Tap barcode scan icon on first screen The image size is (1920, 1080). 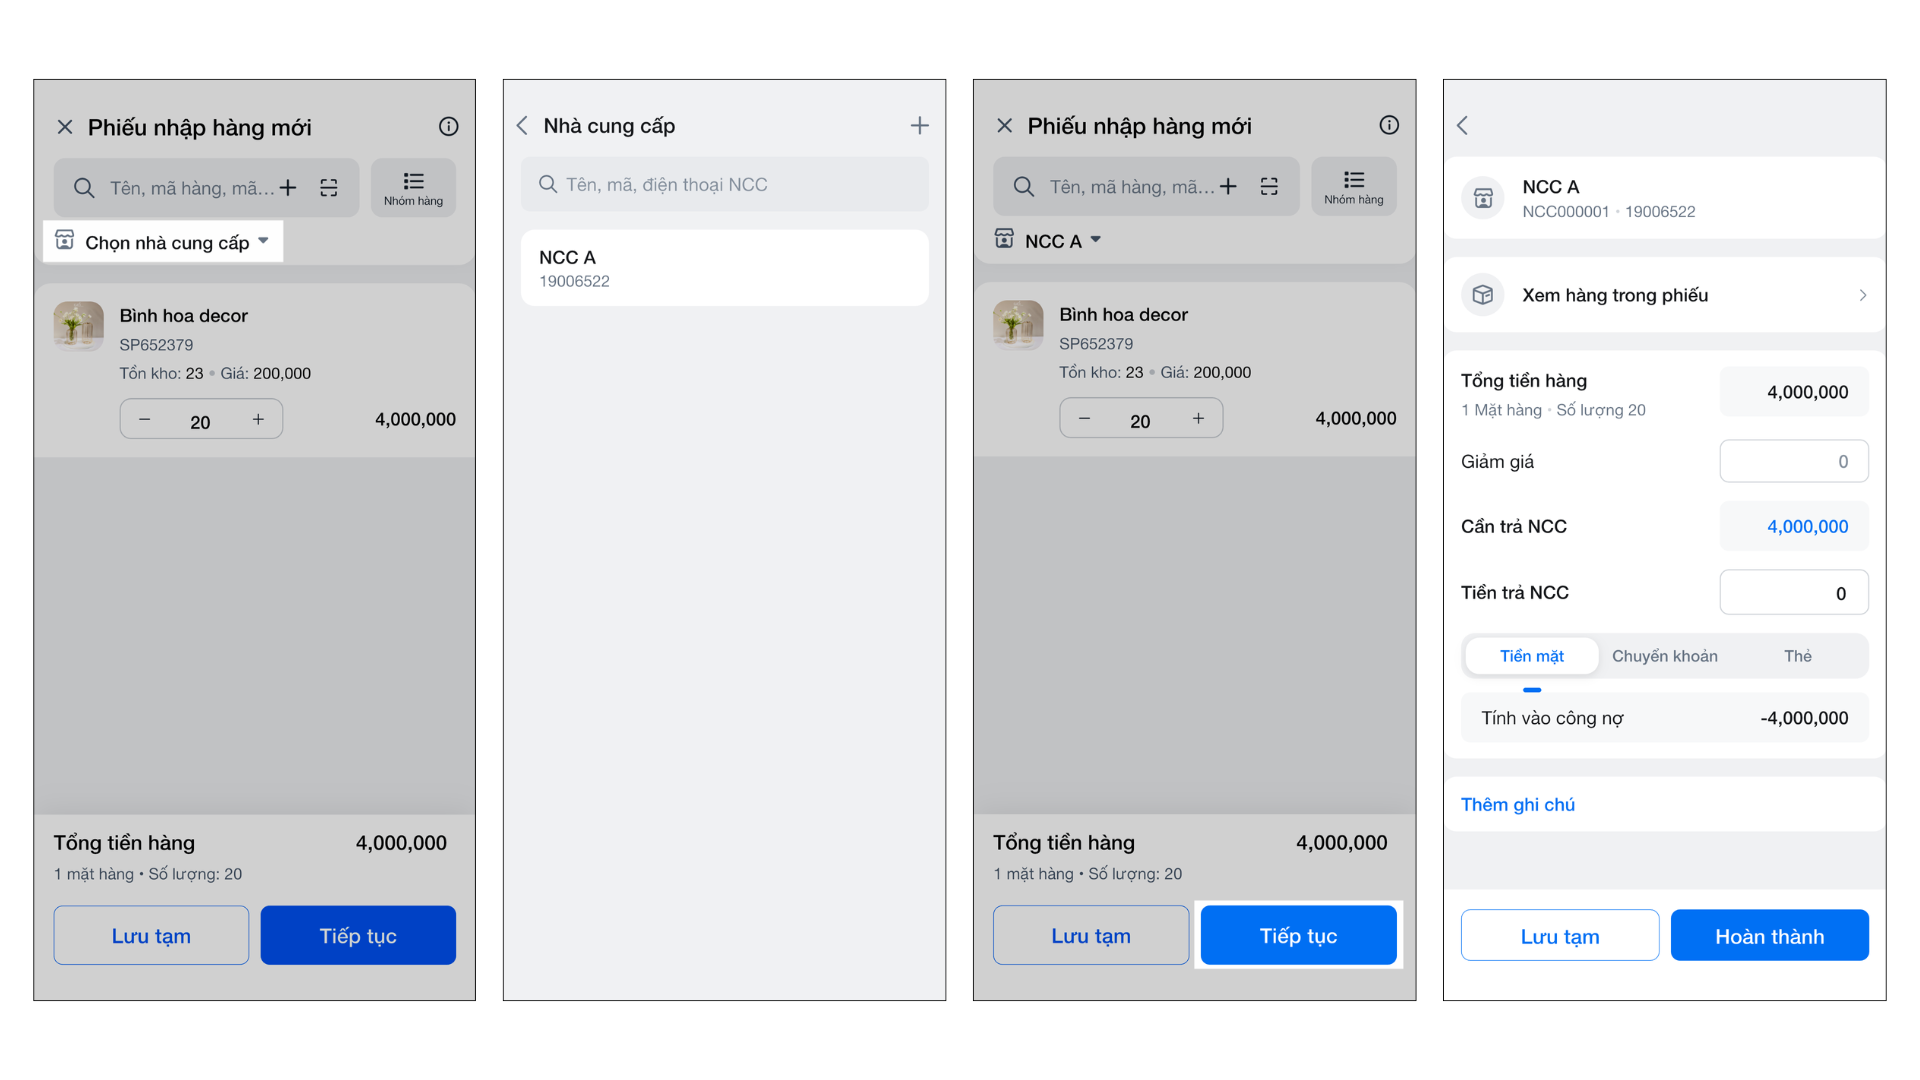(x=329, y=188)
